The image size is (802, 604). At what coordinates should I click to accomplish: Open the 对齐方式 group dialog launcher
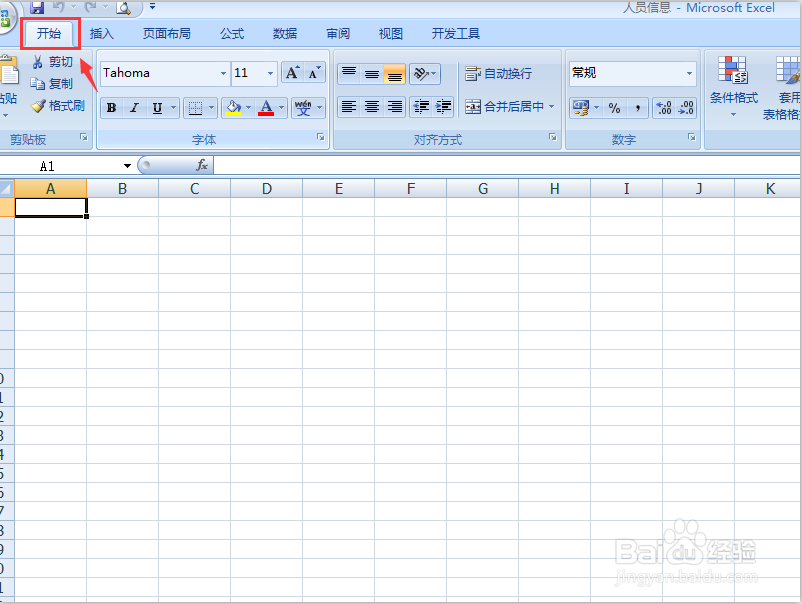[x=552, y=137]
